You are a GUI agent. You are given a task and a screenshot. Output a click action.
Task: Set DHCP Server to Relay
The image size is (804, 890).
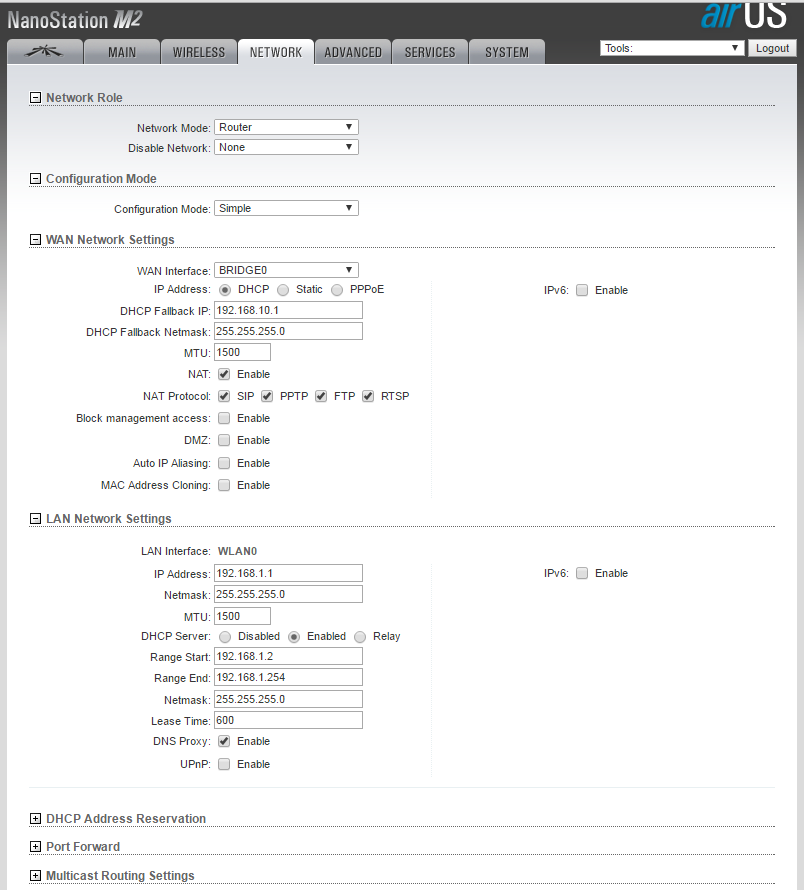360,637
